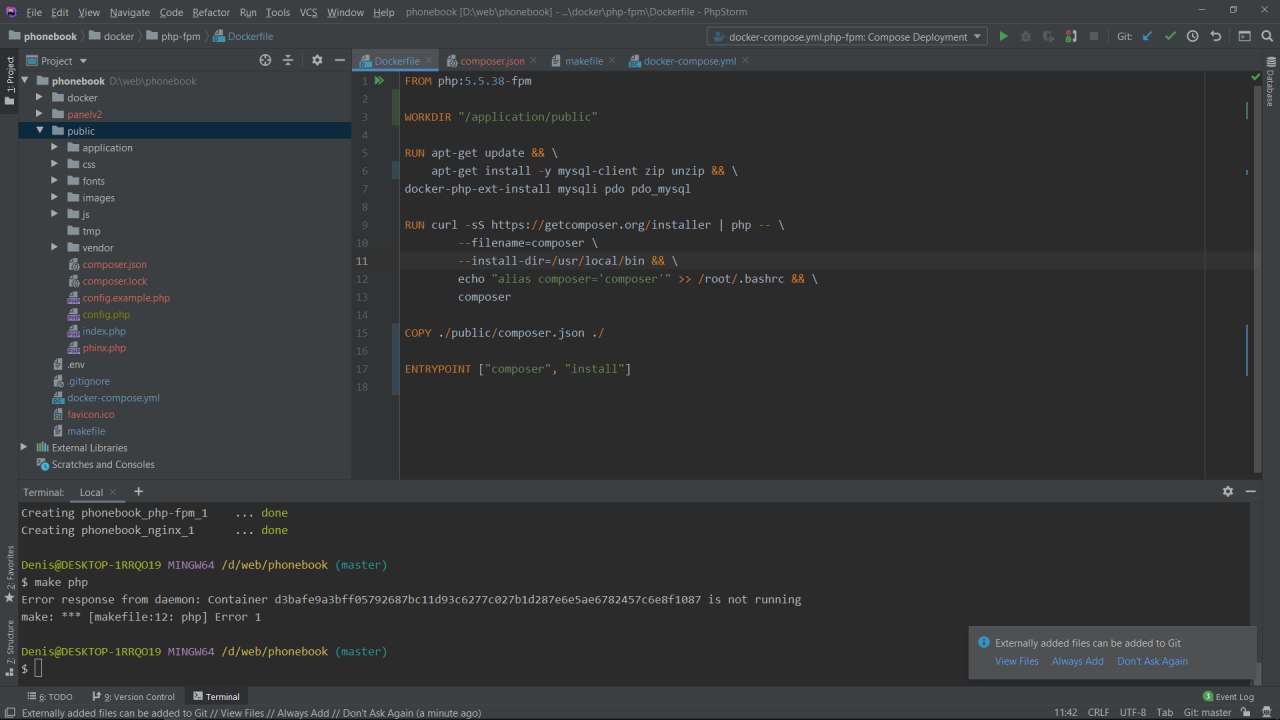Open Version Control tool window
The width and height of the screenshot is (1280, 720).
click(x=134, y=696)
